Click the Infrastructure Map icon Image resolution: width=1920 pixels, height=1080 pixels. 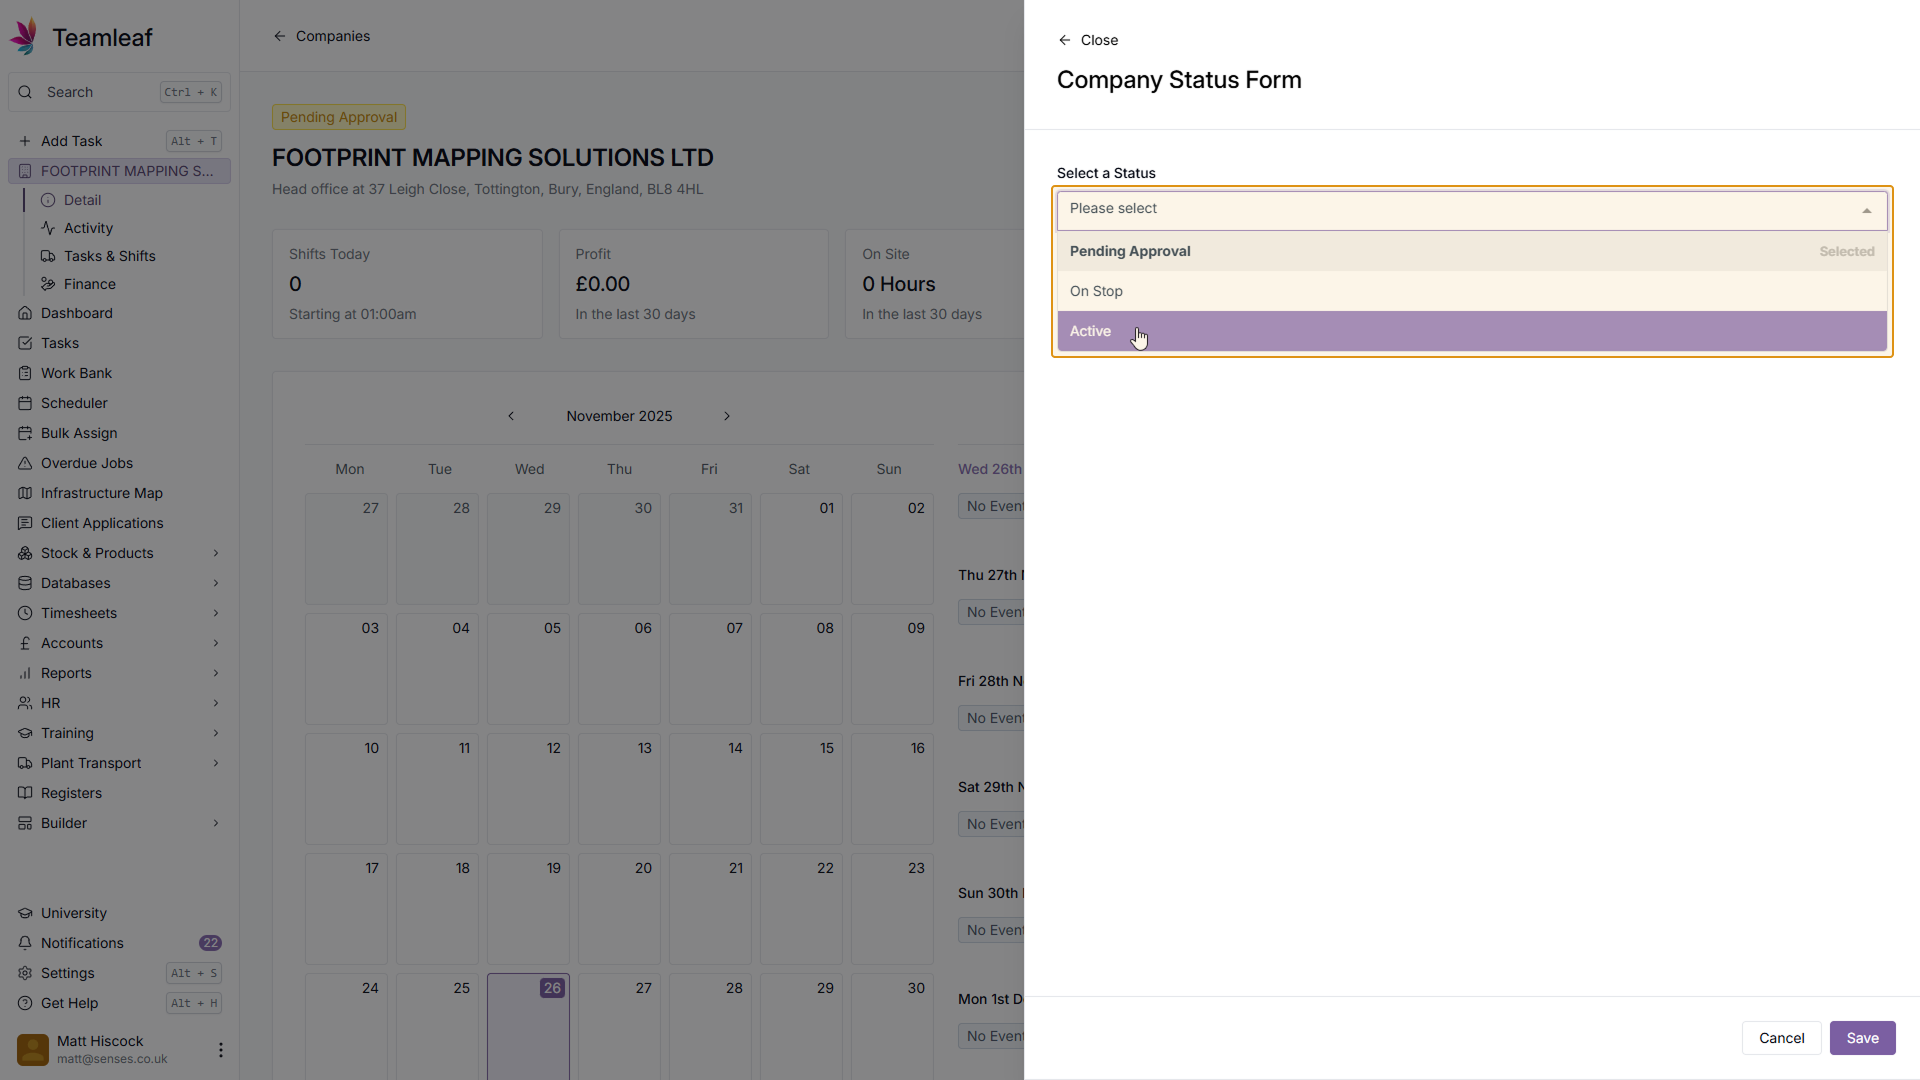coord(25,493)
